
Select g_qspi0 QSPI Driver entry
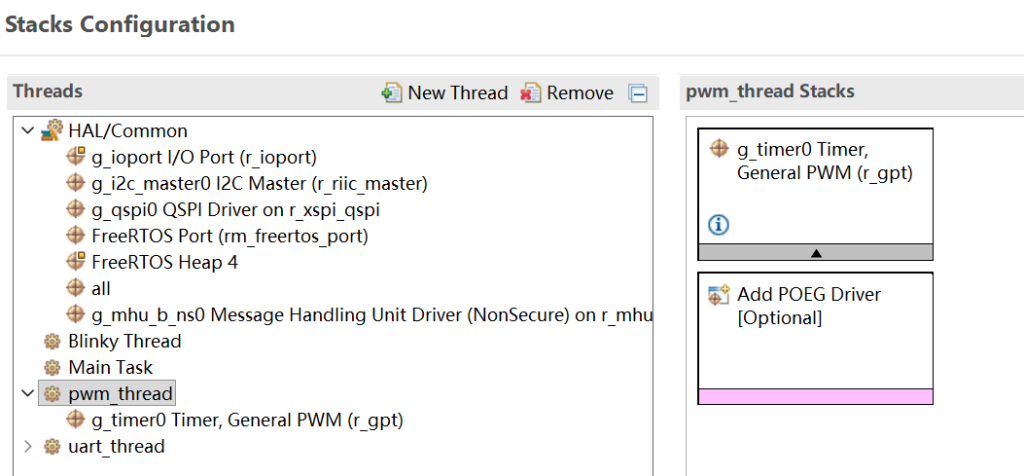click(235, 210)
